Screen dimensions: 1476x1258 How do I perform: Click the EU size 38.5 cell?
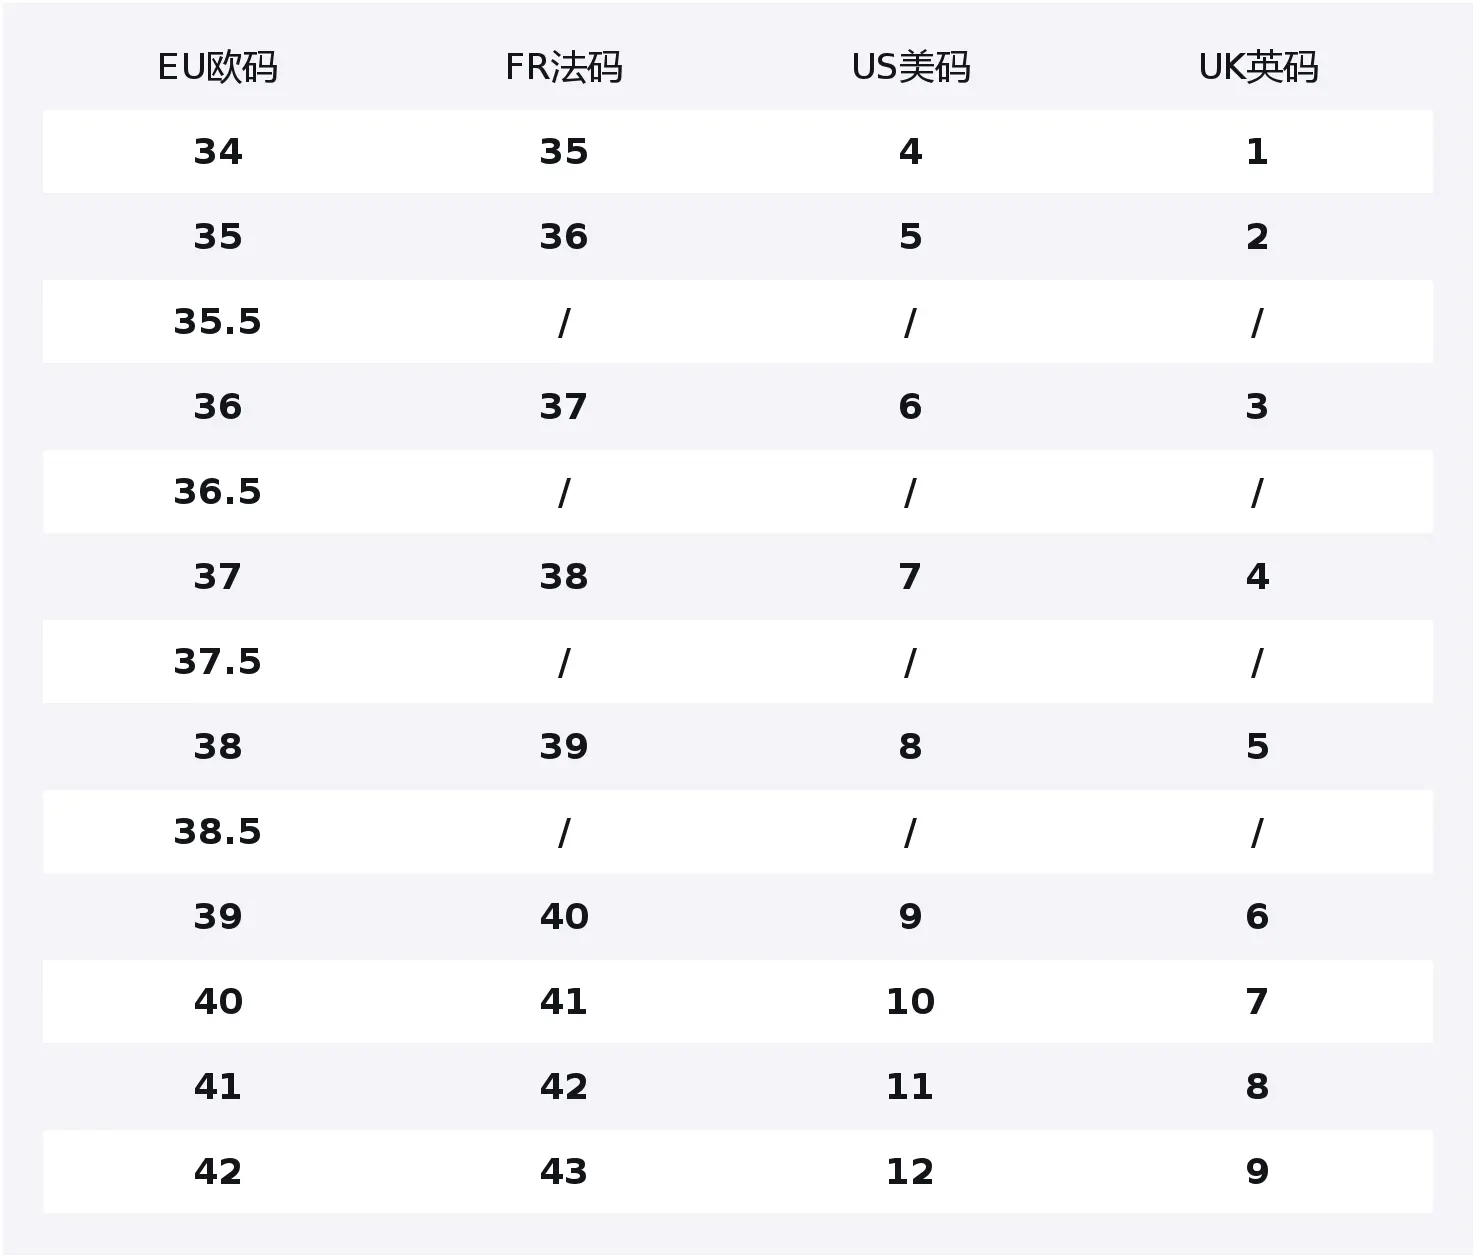(217, 832)
